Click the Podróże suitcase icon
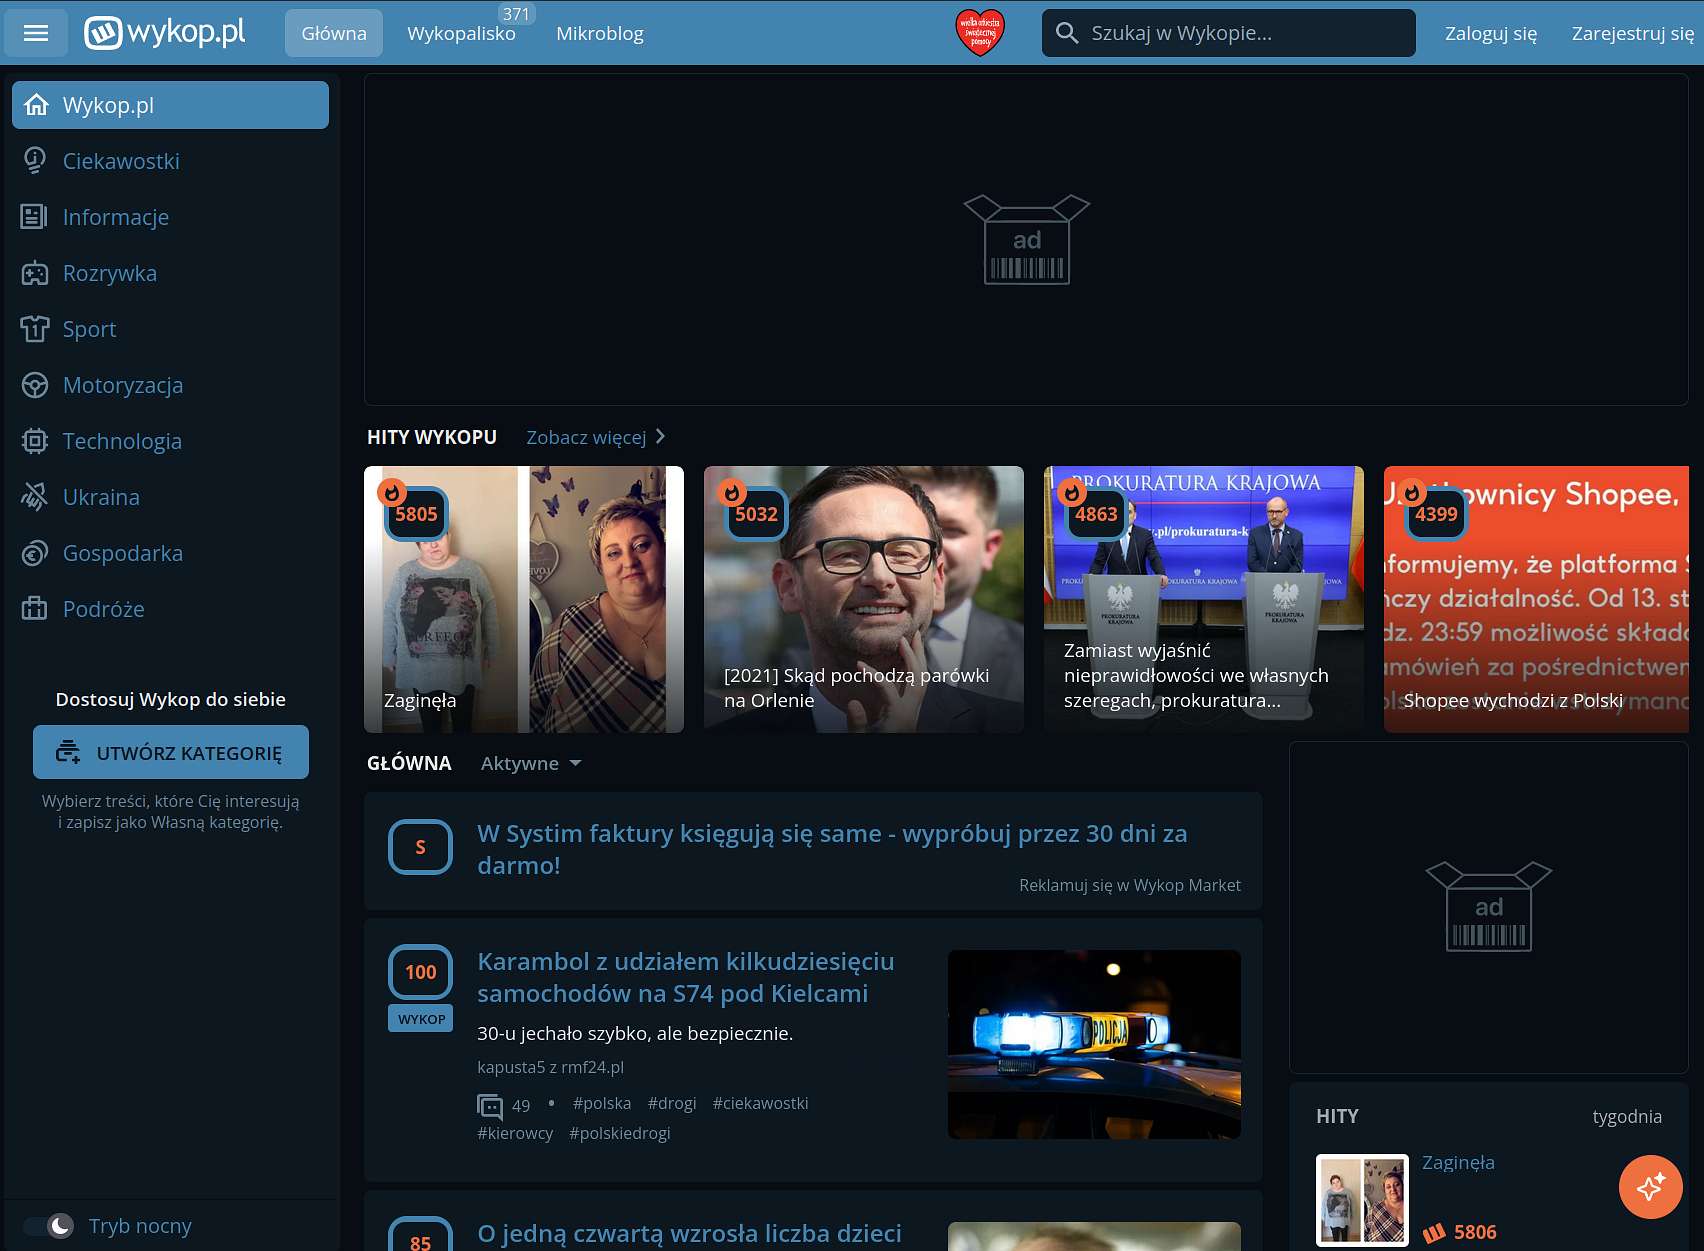 35,608
